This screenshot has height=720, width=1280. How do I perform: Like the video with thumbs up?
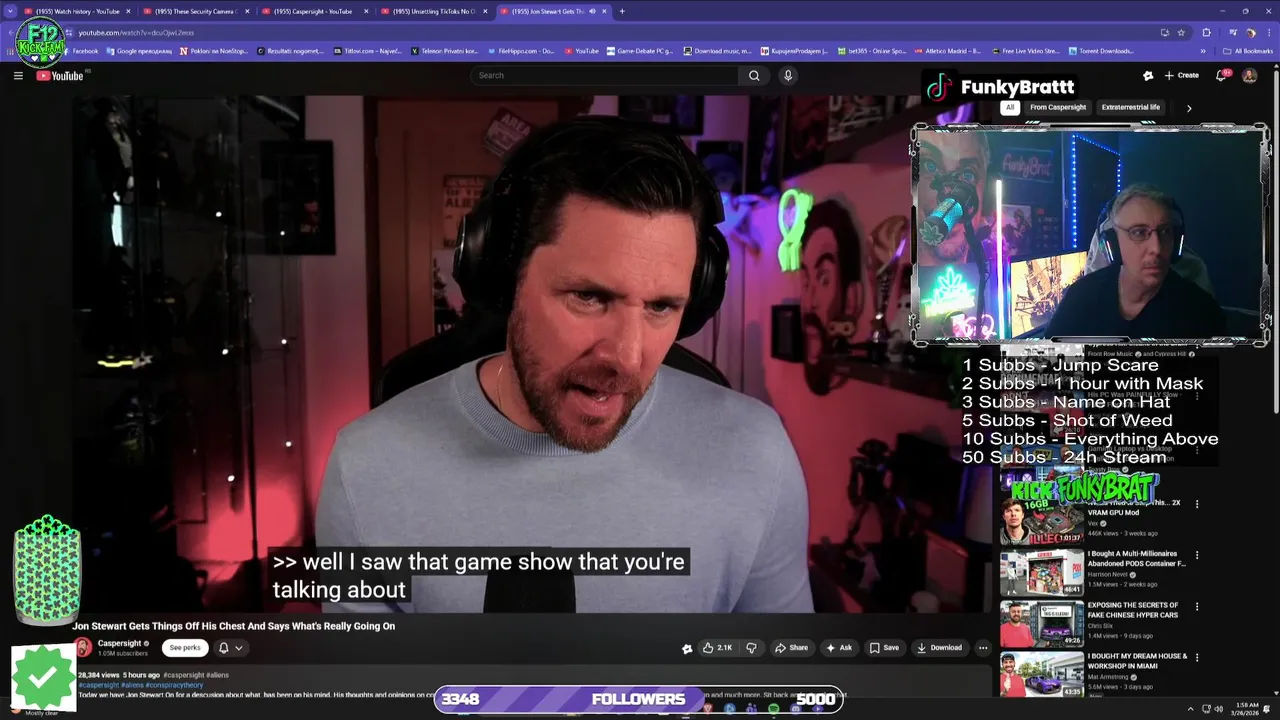(717, 647)
